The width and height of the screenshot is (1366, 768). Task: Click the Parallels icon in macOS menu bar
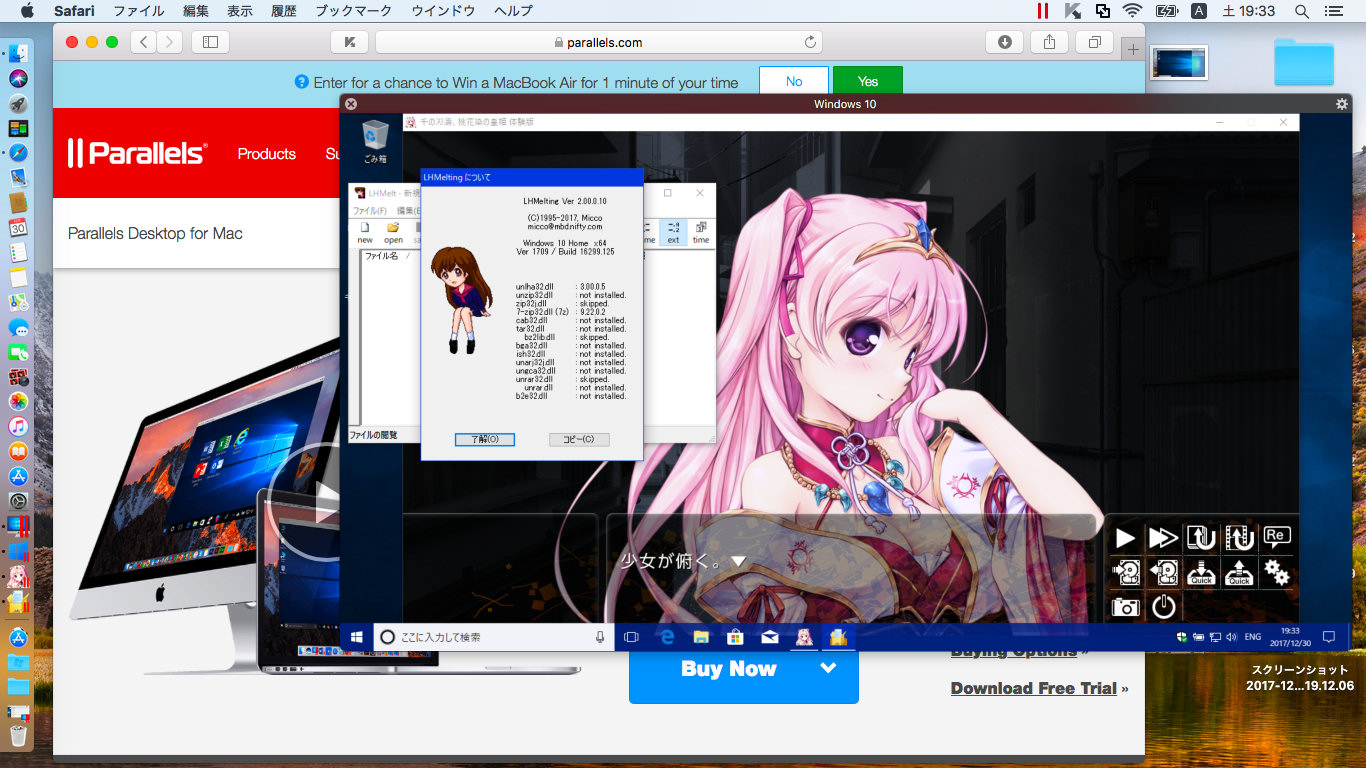coord(1043,11)
